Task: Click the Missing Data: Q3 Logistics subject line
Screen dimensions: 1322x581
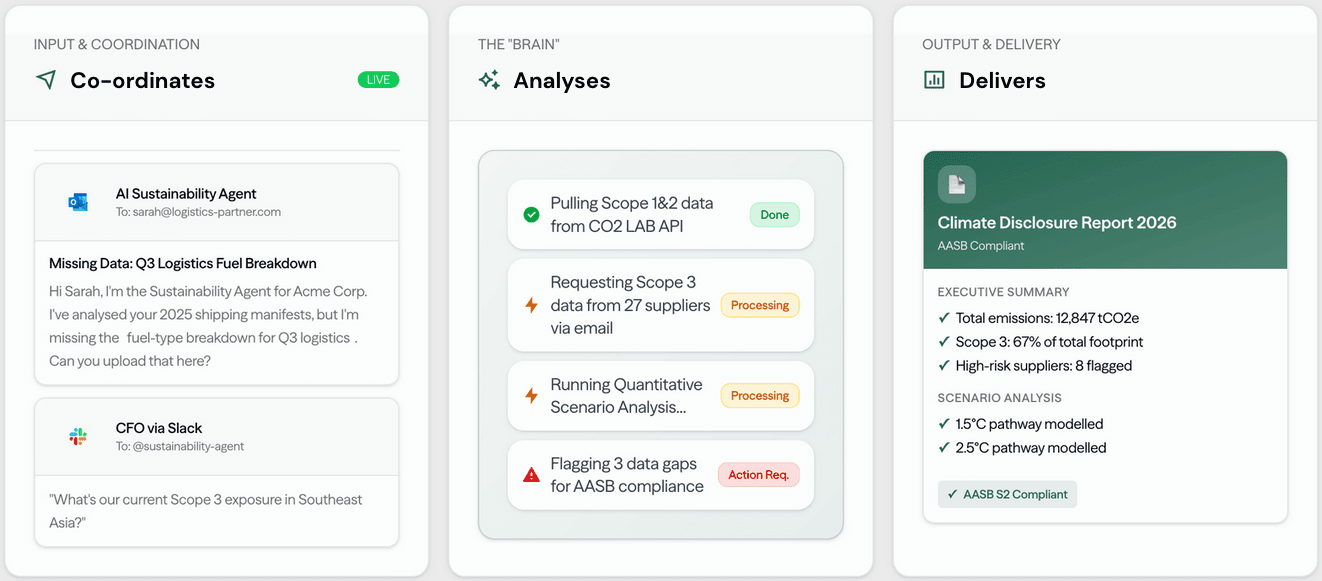Action: point(183,264)
